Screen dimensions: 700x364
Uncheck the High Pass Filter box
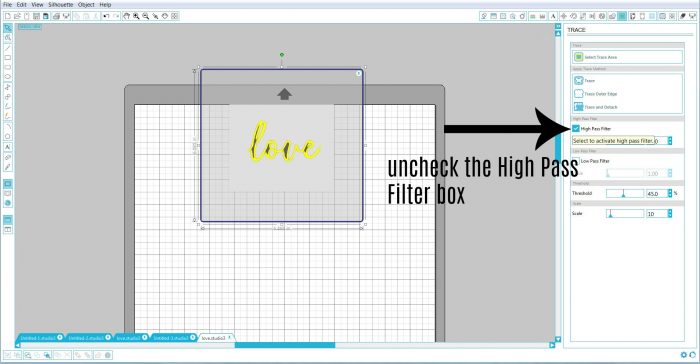(x=576, y=129)
